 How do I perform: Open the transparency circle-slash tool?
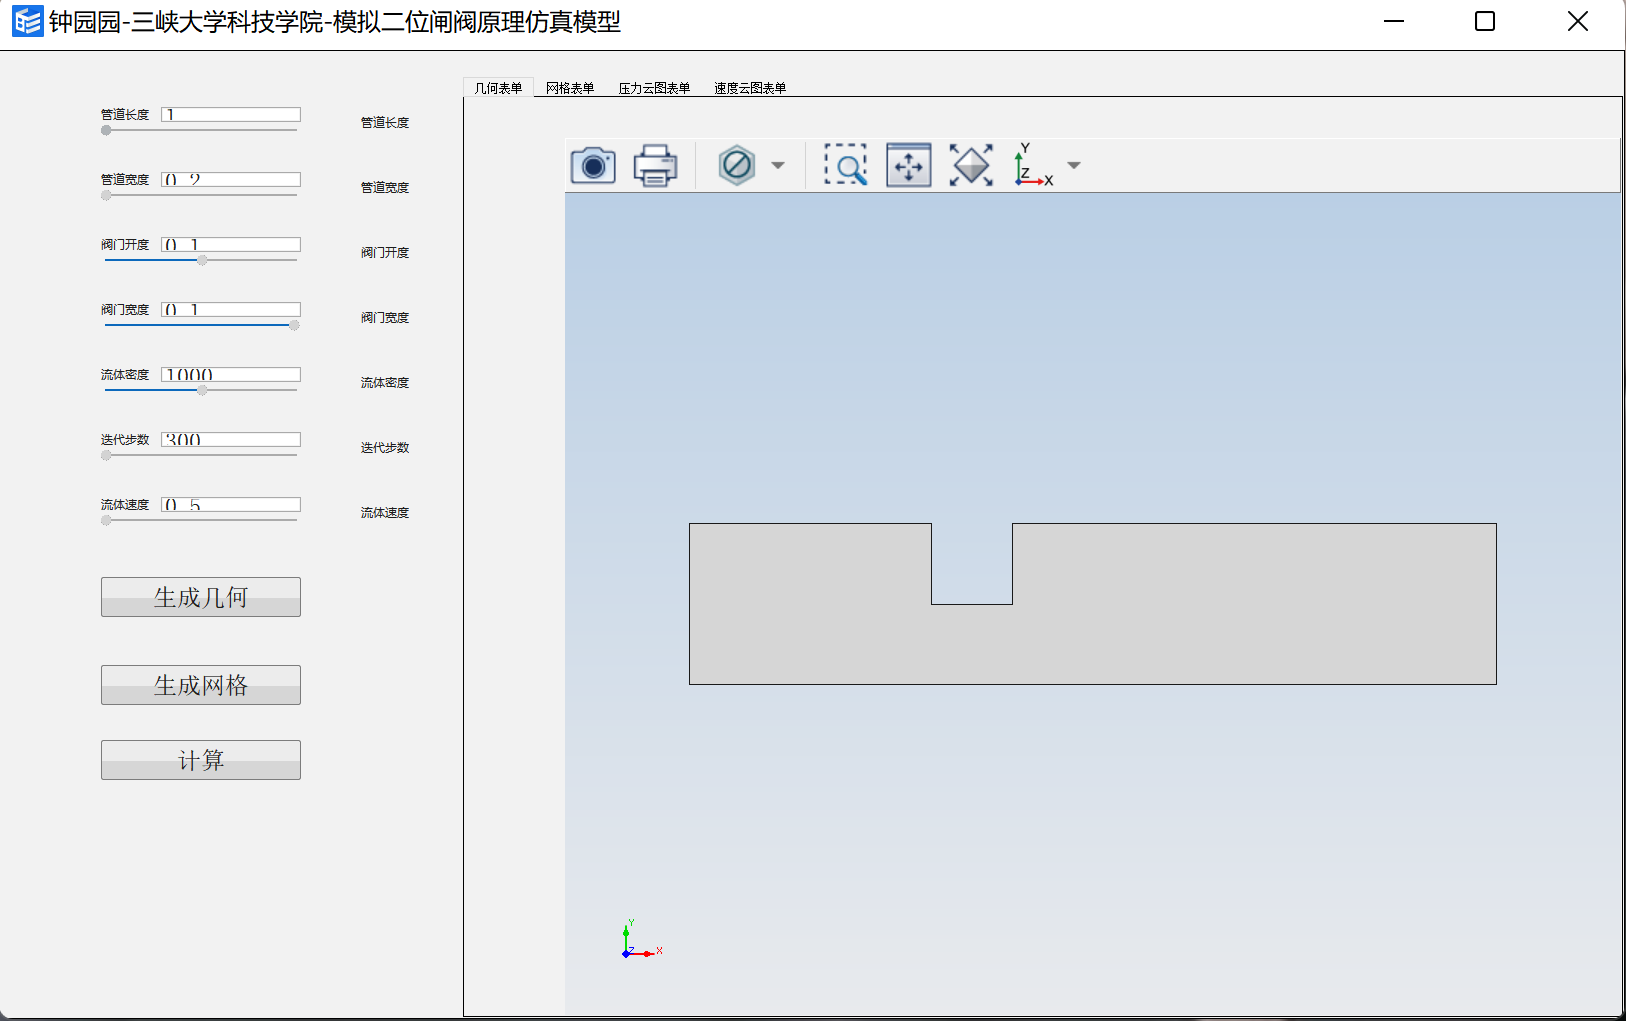point(737,165)
